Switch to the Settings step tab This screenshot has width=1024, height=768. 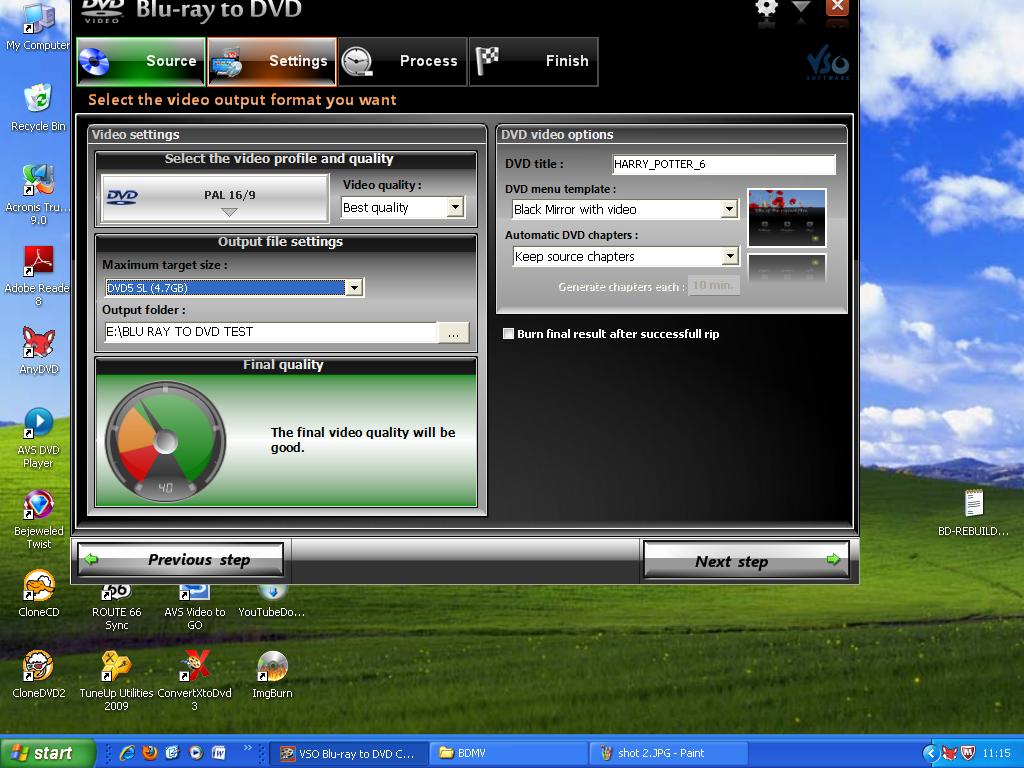click(272, 61)
